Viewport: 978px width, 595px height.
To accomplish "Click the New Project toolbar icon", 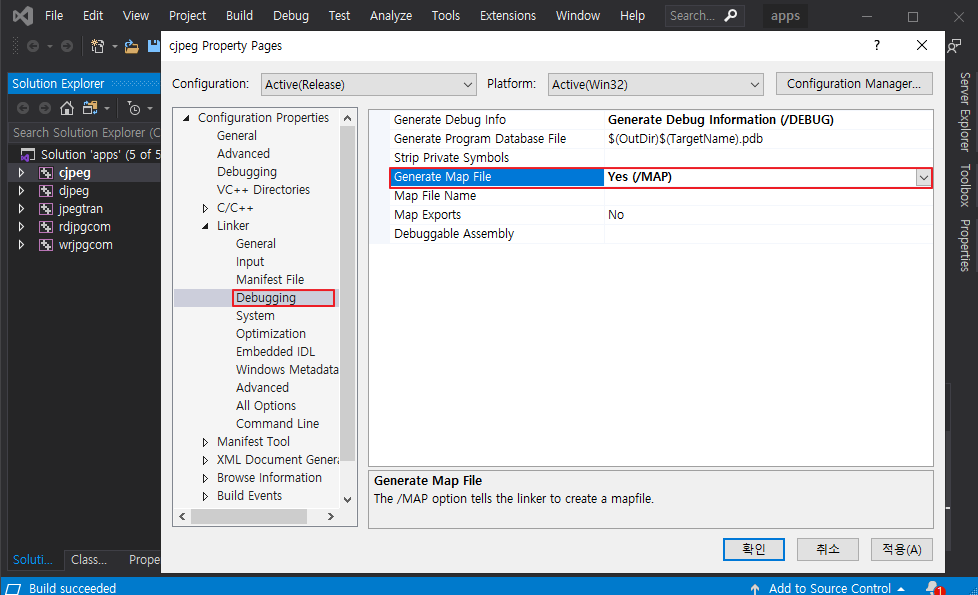I will tap(97, 46).
